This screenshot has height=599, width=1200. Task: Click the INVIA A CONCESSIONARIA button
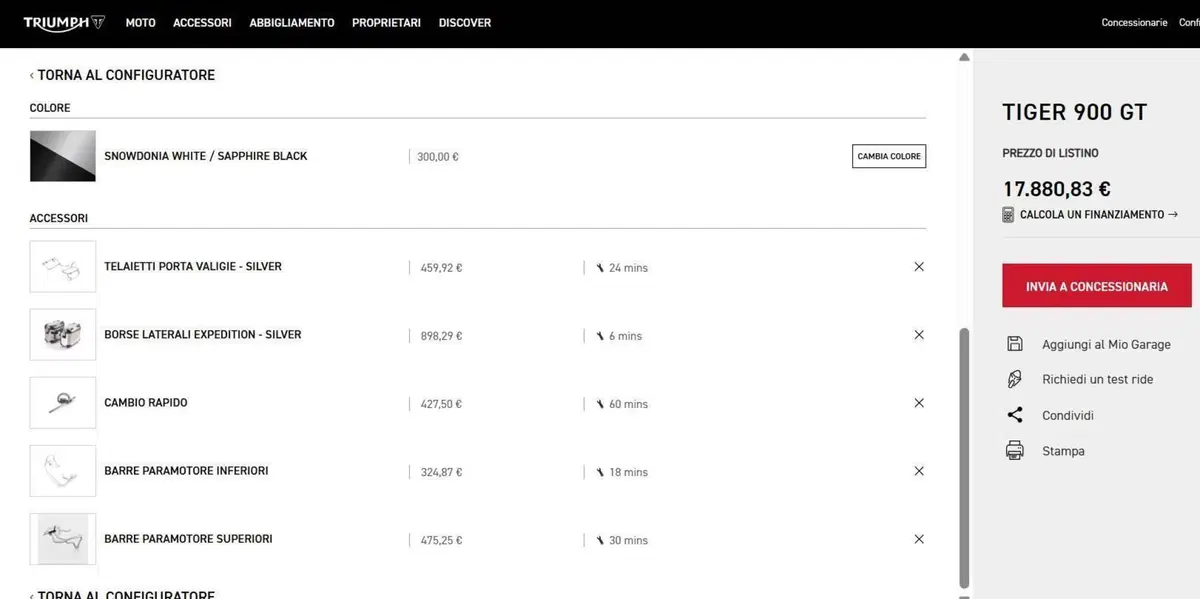[x=1097, y=286]
